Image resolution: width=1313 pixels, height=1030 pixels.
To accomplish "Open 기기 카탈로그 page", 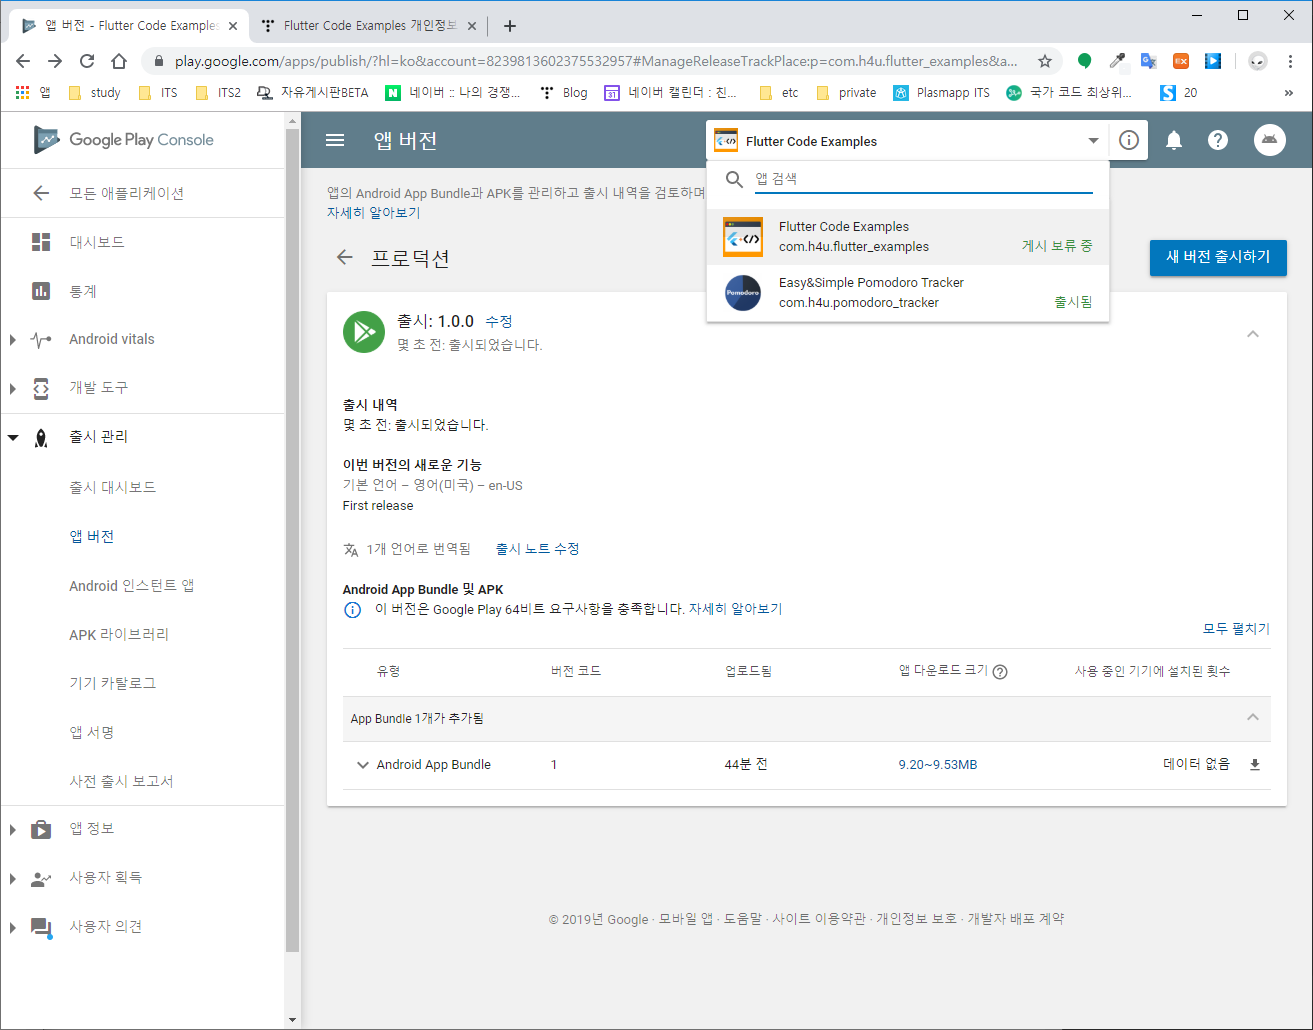I will tap(112, 683).
